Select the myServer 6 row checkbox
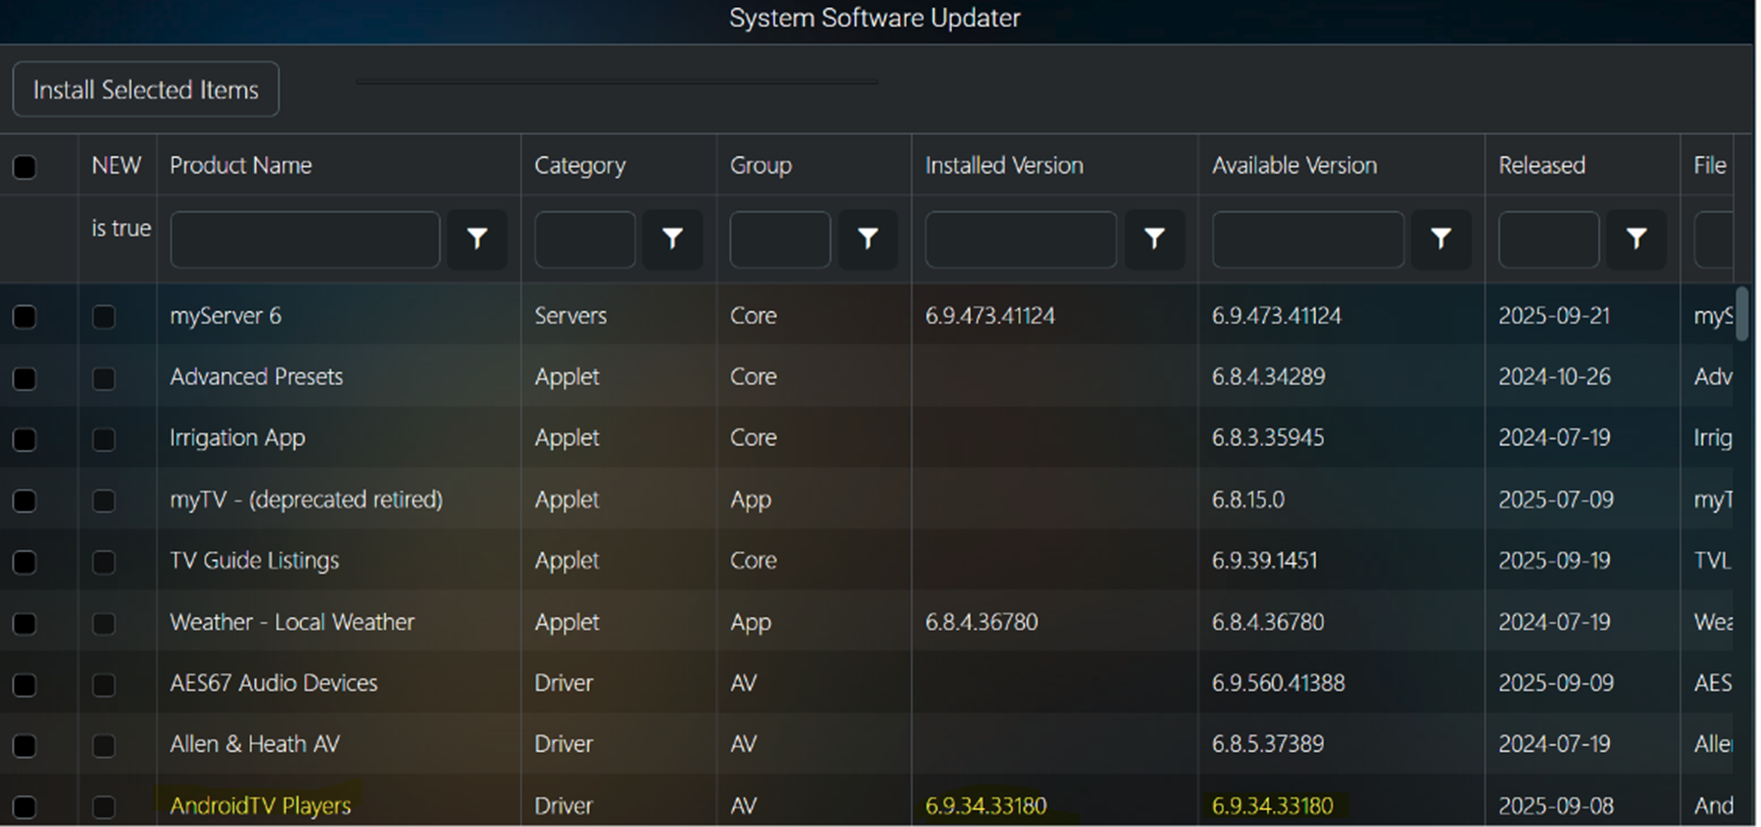The width and height of the screenshot is (1761, 827). (25, 317)
